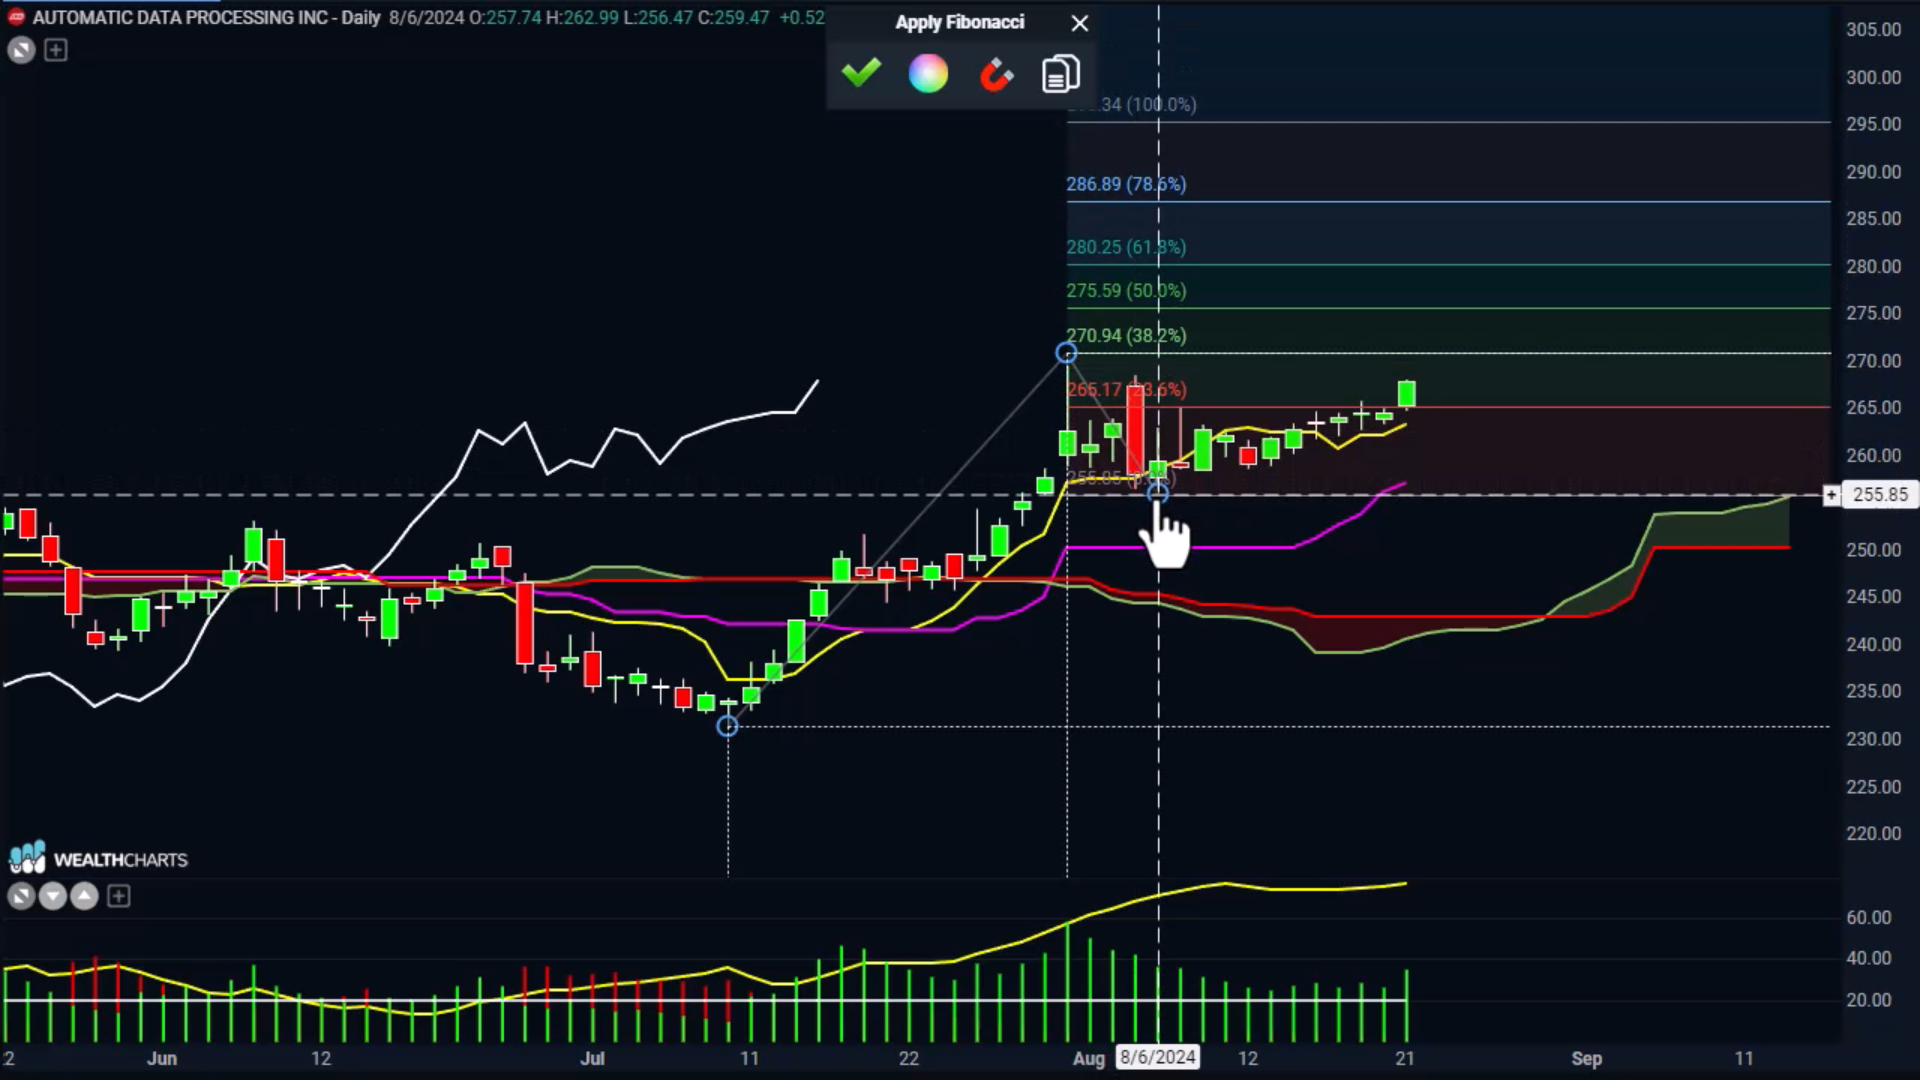Click the expand icon in volume pane
This screenshot has height=1080, width=1920.
tap(21, 896)
